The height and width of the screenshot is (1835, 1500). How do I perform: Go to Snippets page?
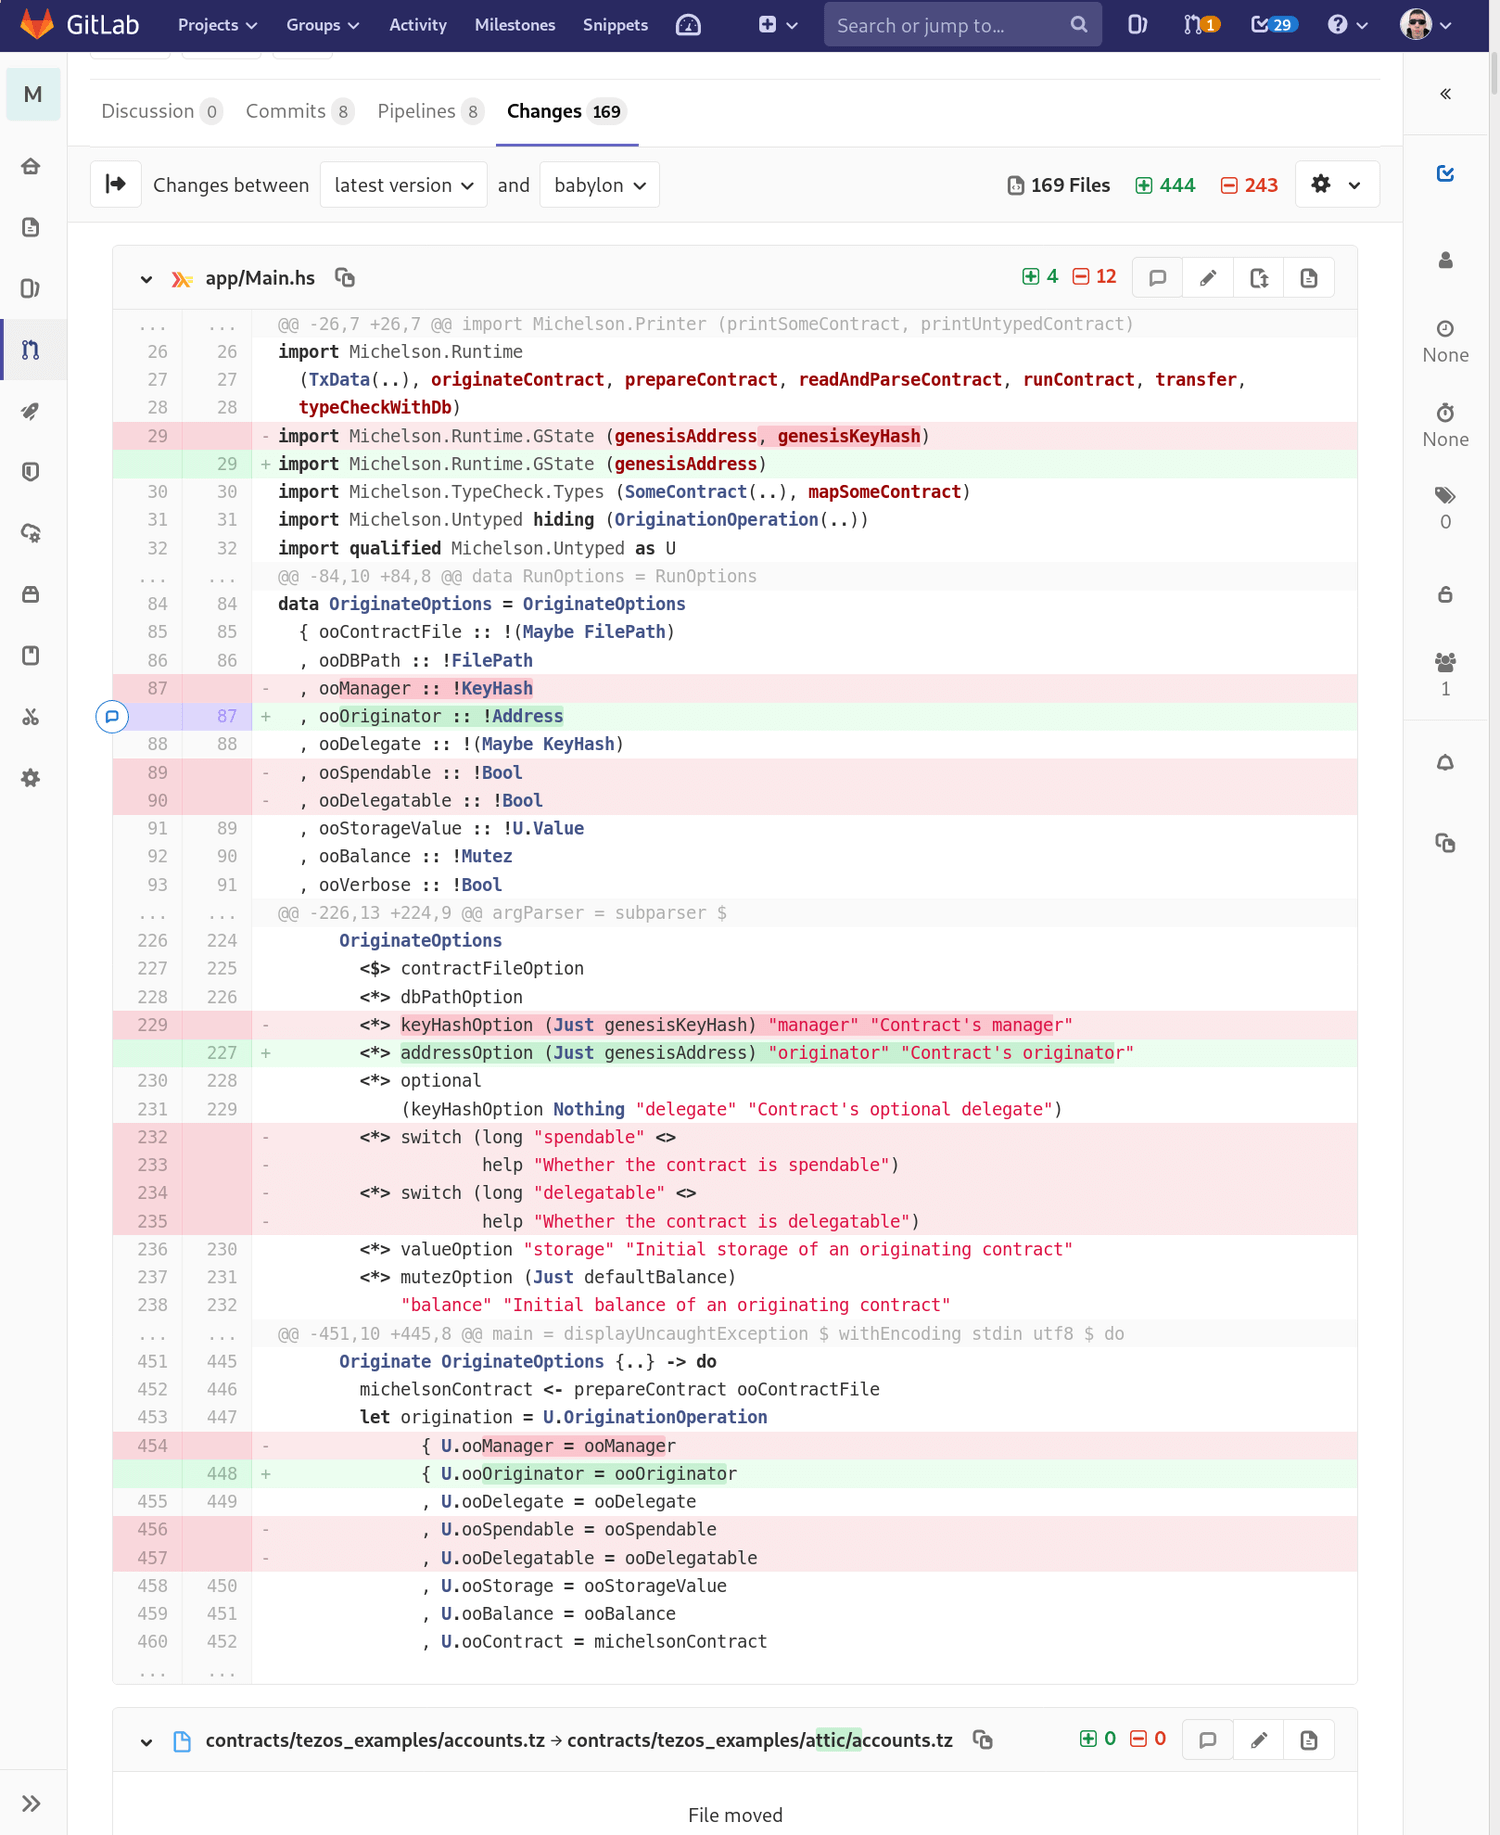point(615,25)
